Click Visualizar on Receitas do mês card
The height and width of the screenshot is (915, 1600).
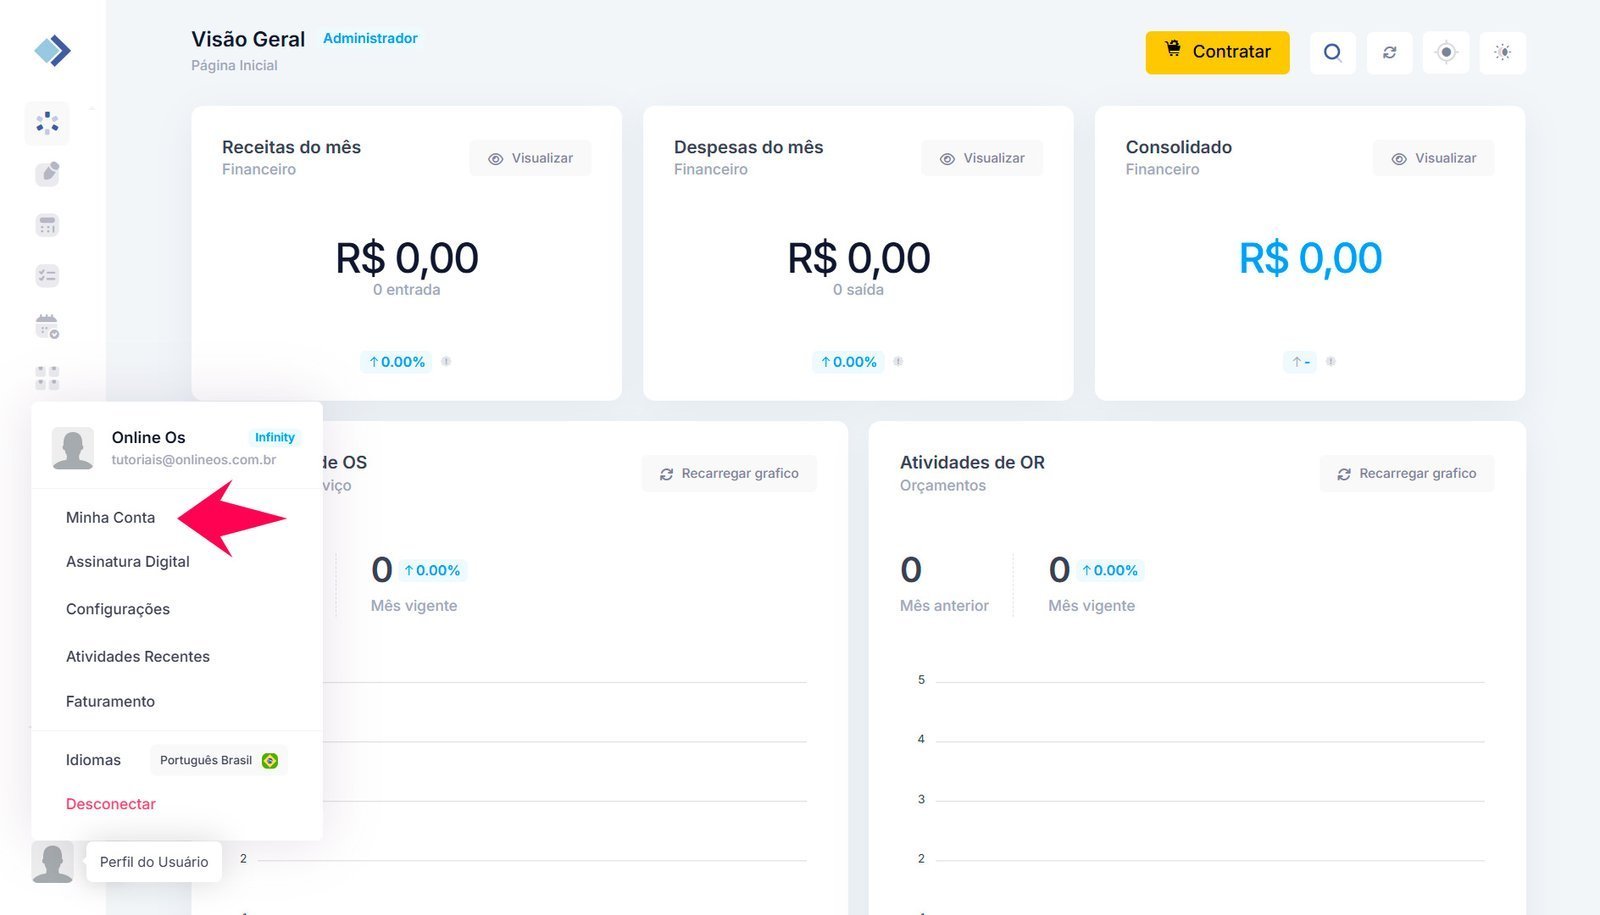pyautogui.click(x=530, y=158)
